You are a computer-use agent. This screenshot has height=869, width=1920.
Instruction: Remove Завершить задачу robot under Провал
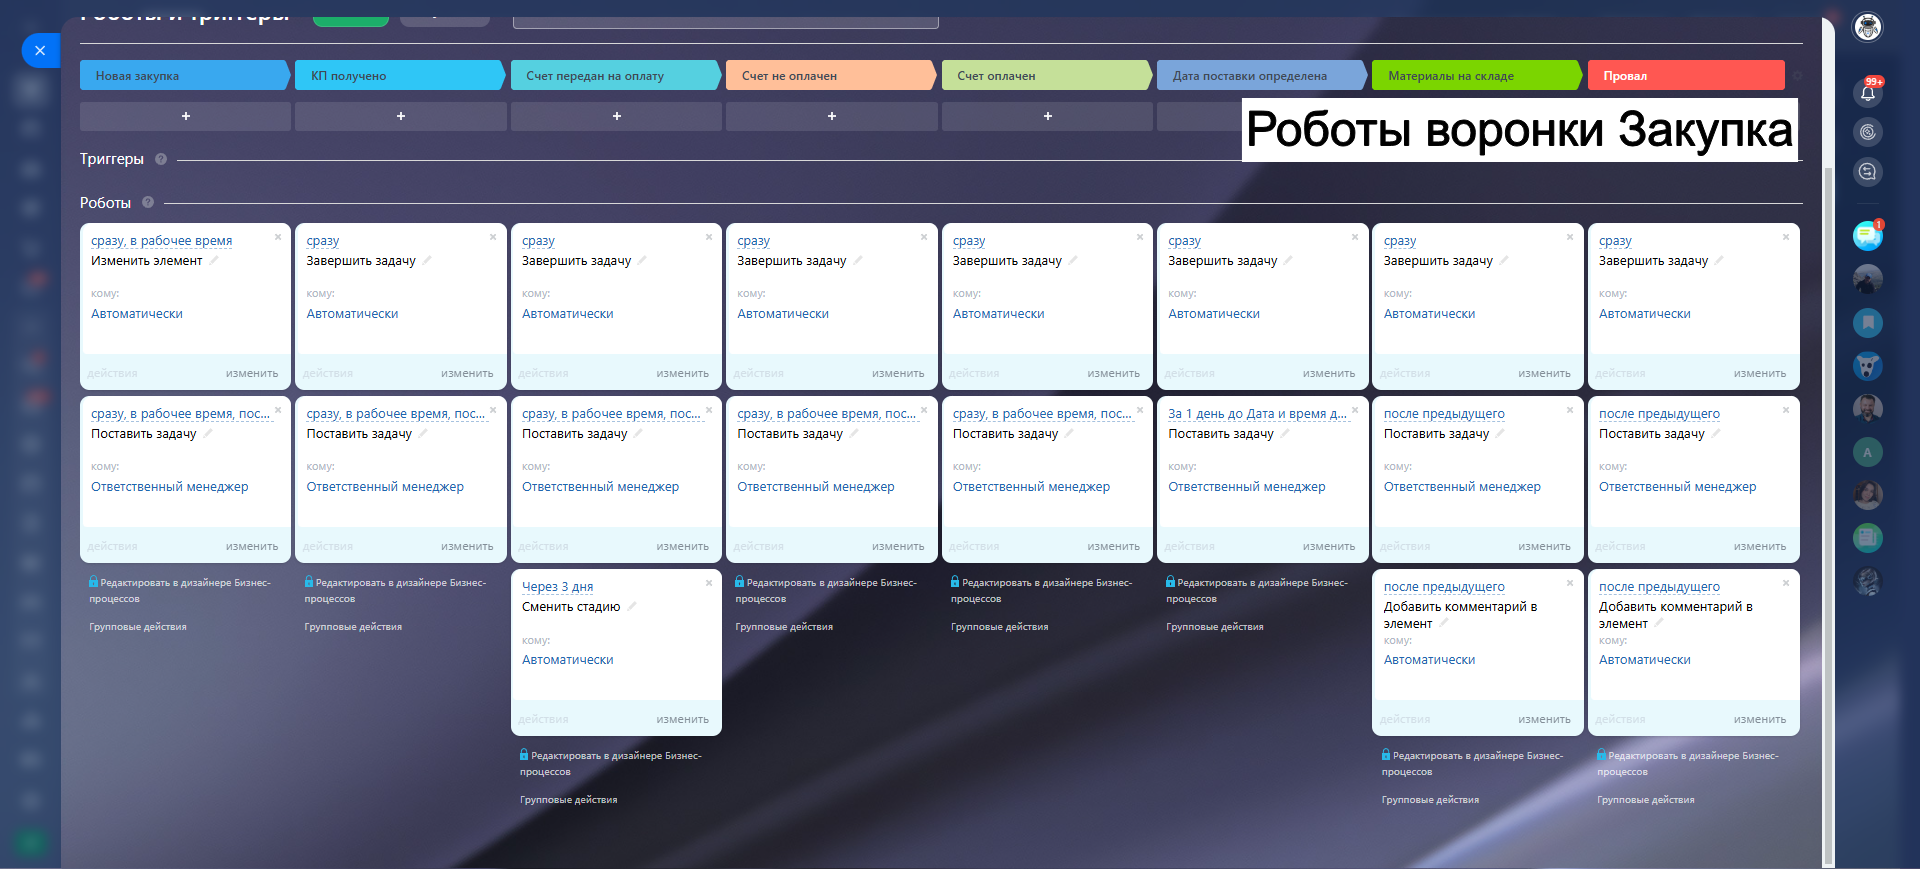click(1786, 237)
